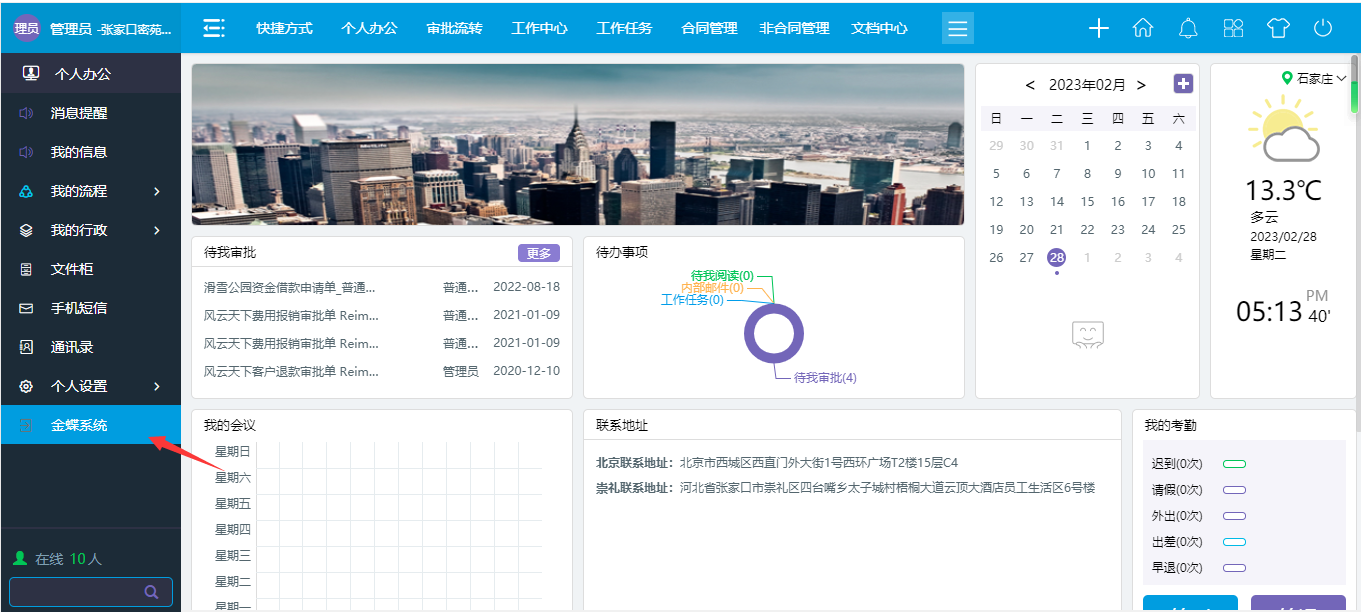1361x612 pixels.
Task: Select date 15 in the calendar
Action: point(1087,201)
